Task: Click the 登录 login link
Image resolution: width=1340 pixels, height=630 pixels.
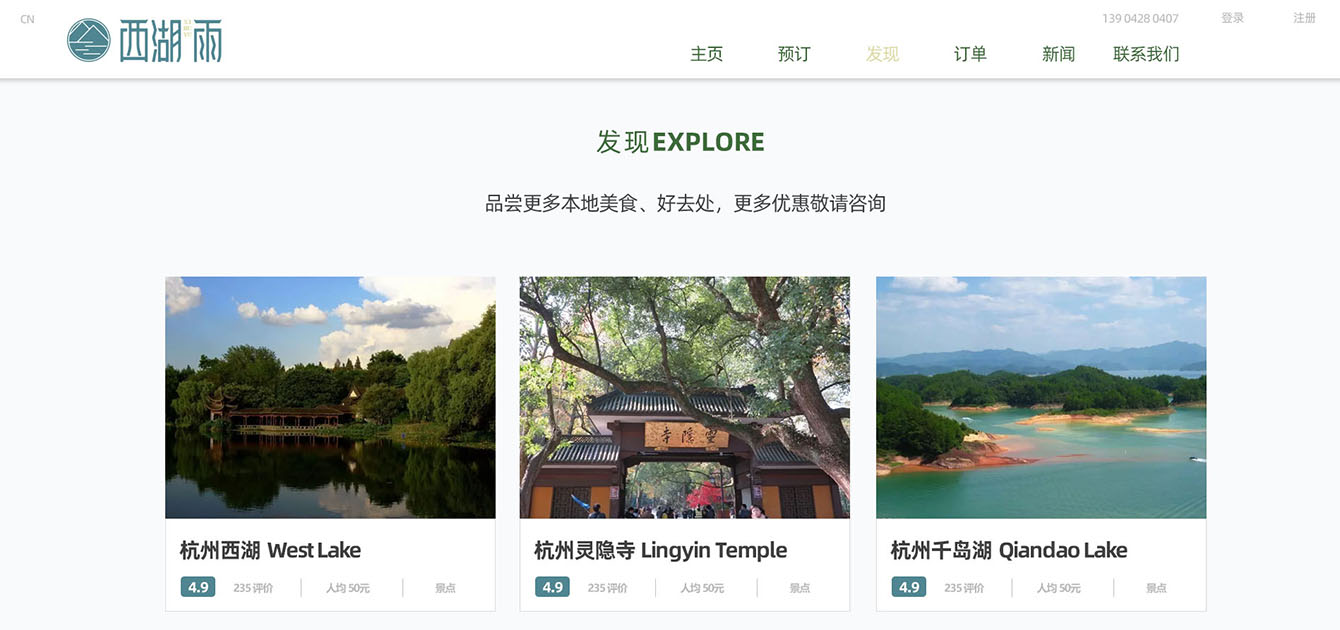Action: point(1232,18)
